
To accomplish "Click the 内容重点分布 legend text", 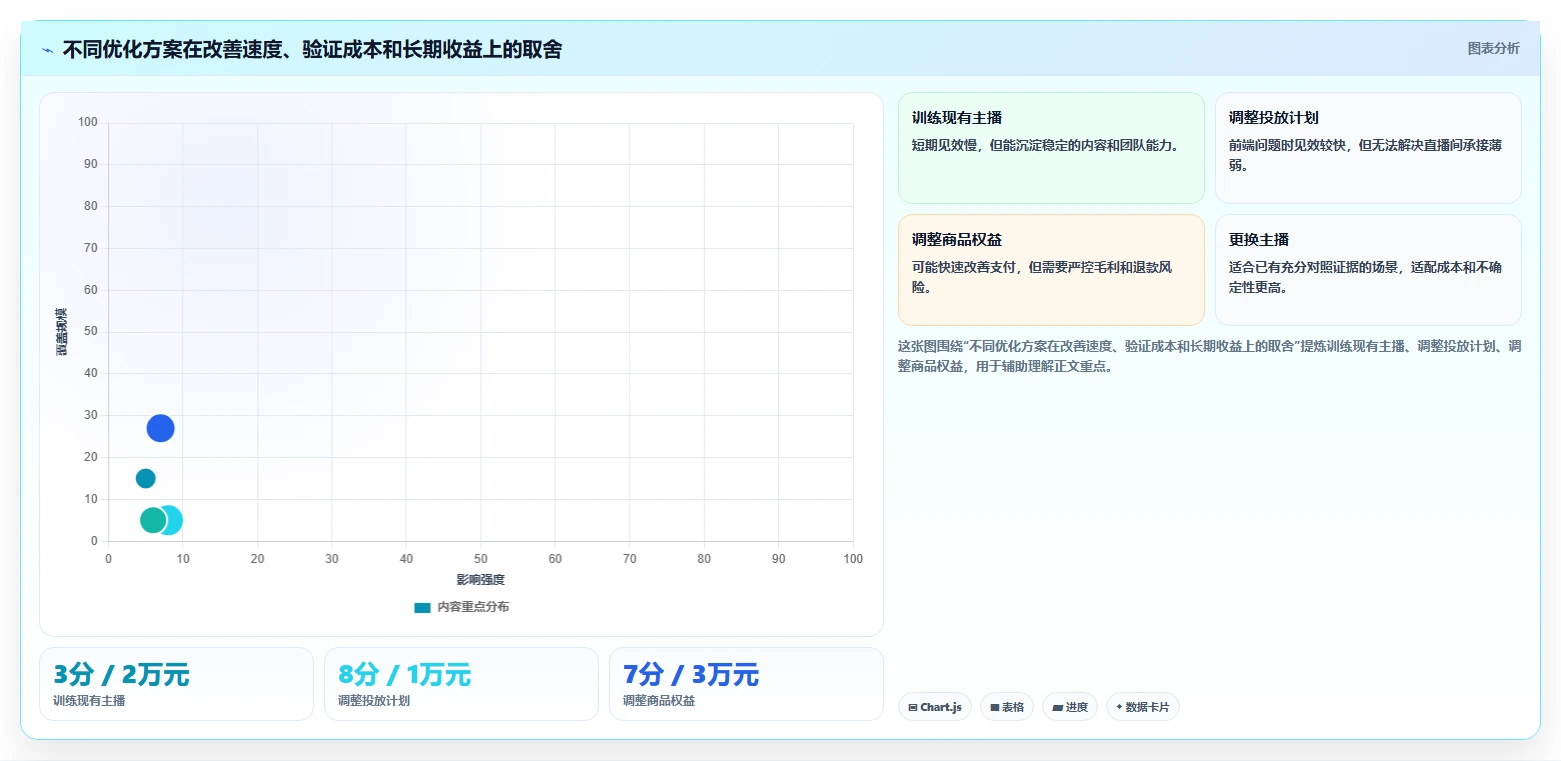I will point(473,607).
